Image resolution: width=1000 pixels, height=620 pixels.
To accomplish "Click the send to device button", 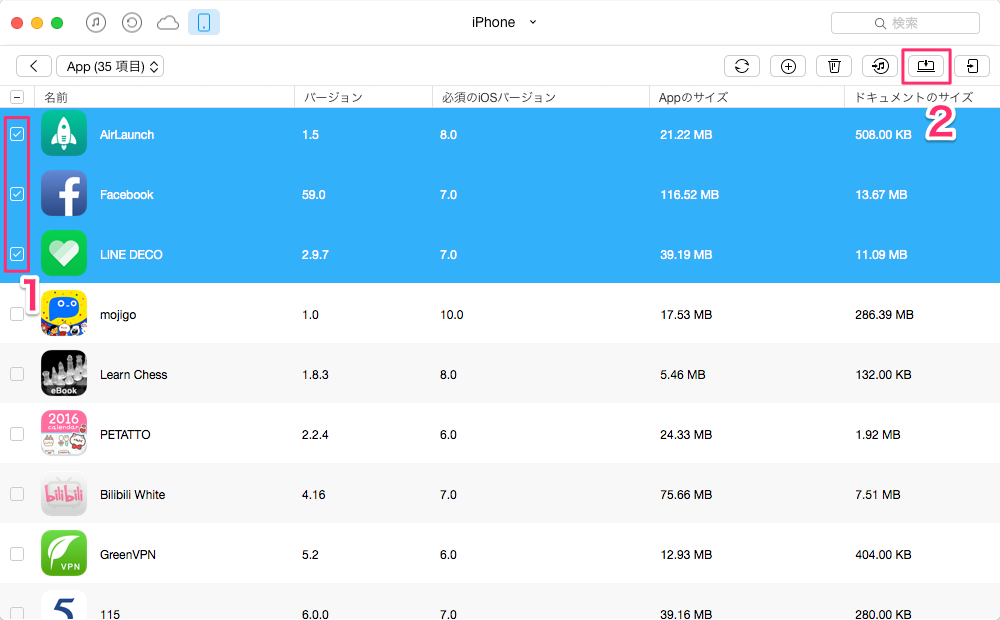I will [972, 66].
